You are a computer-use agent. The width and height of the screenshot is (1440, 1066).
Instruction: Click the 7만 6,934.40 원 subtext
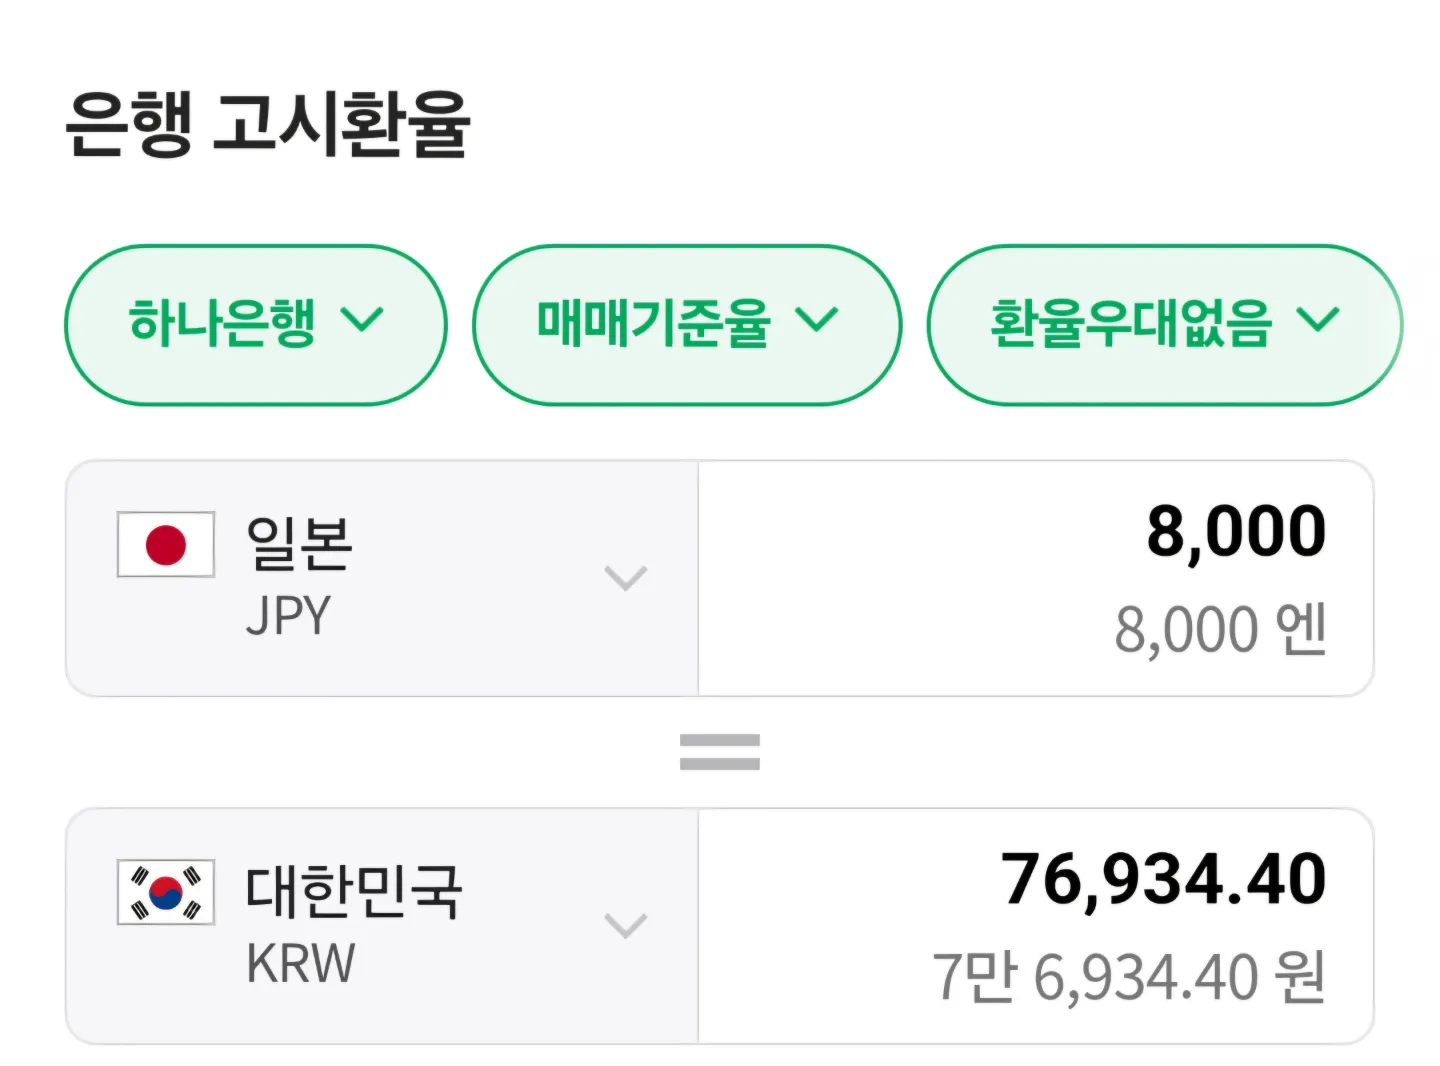(1129, 977)
